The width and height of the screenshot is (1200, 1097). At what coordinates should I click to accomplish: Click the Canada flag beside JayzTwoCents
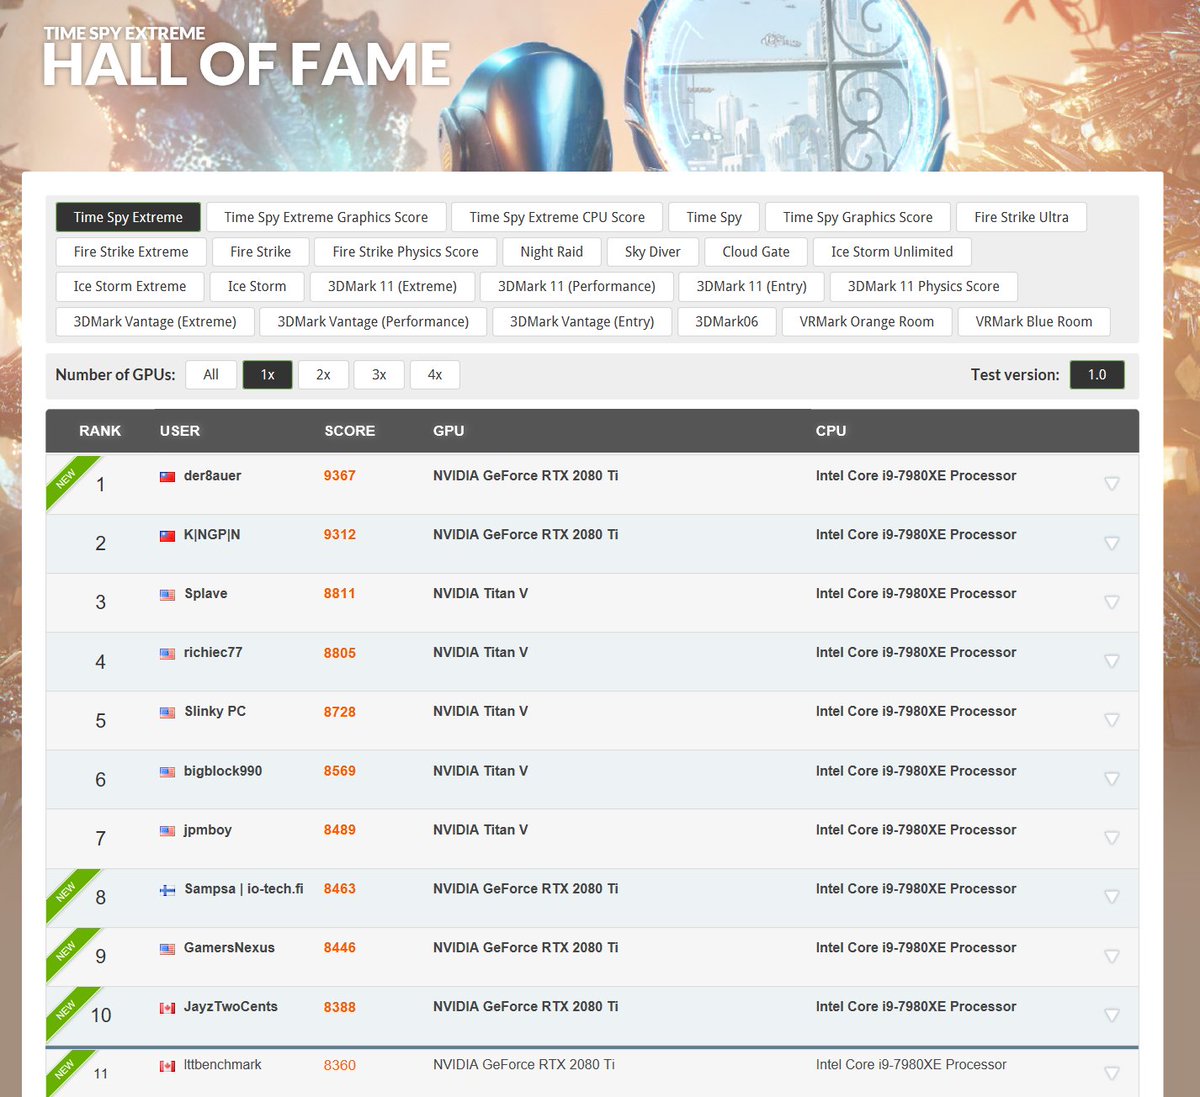point(168,1008)
